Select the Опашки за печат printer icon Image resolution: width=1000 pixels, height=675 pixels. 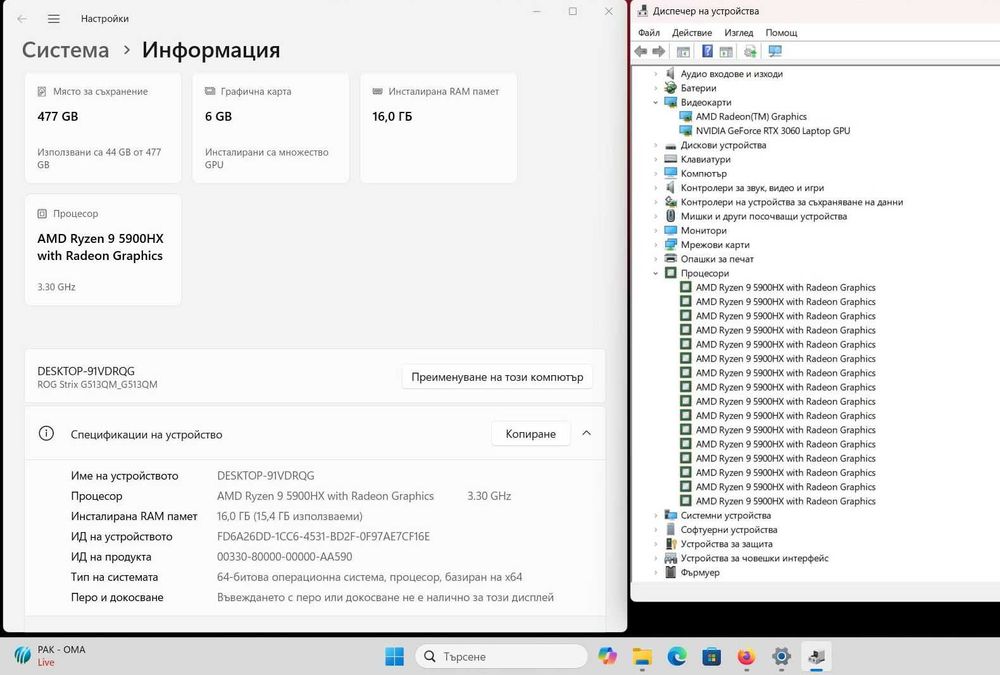pyautogui.click(x=670, y=259)
